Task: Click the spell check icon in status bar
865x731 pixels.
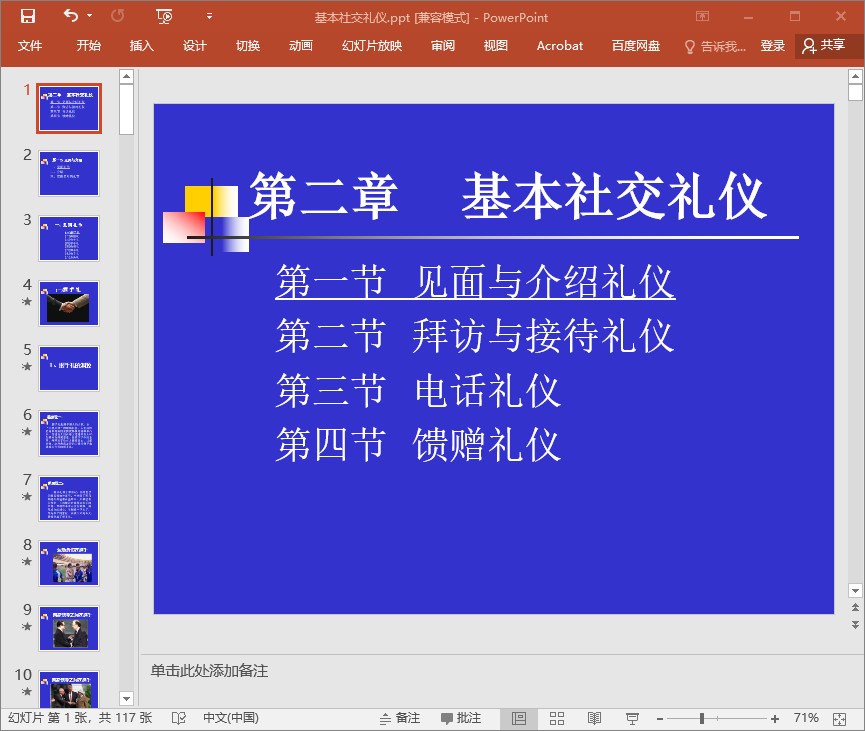Action: tap(179, 718)
